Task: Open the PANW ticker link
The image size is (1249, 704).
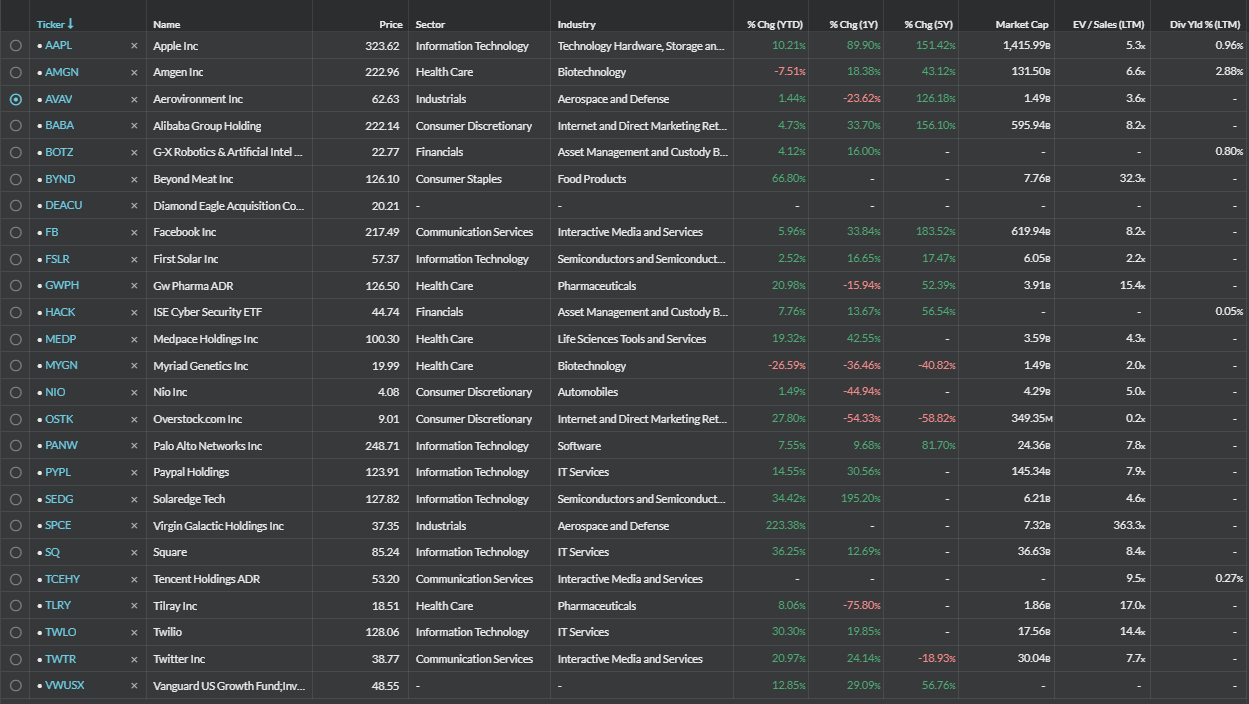Action: [61, 446]
